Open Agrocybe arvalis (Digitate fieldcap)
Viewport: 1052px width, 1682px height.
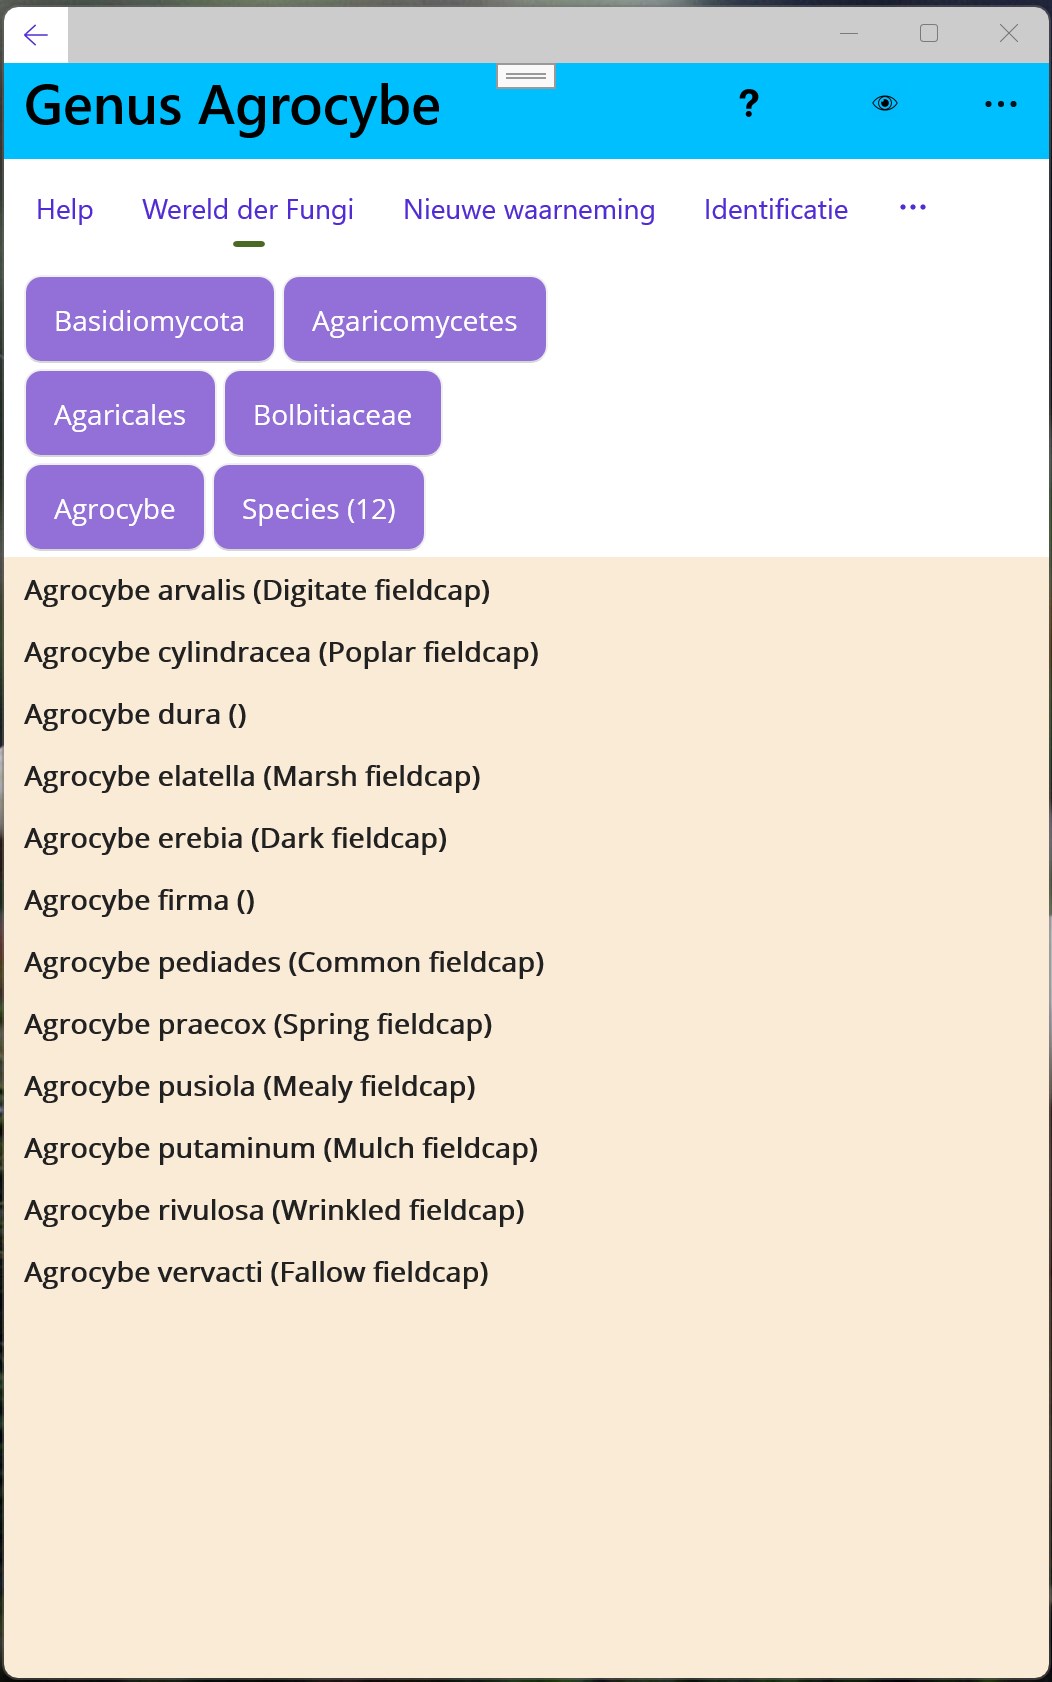[x=257, y=590]
